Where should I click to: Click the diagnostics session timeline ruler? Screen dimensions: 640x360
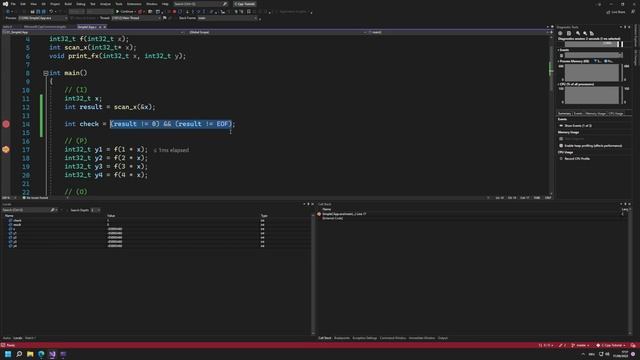pyautogui.click(x=594, y=44)
